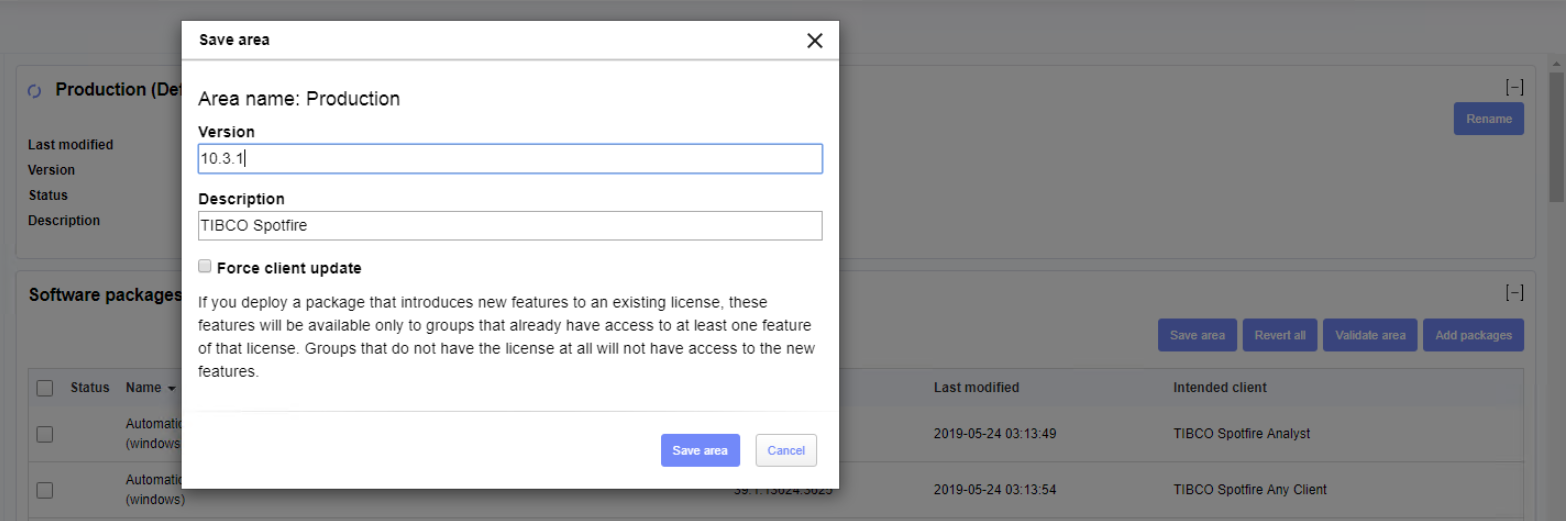Click the Rename button
Screen dimensions: 1566x521
click(x=1488, y=119)
